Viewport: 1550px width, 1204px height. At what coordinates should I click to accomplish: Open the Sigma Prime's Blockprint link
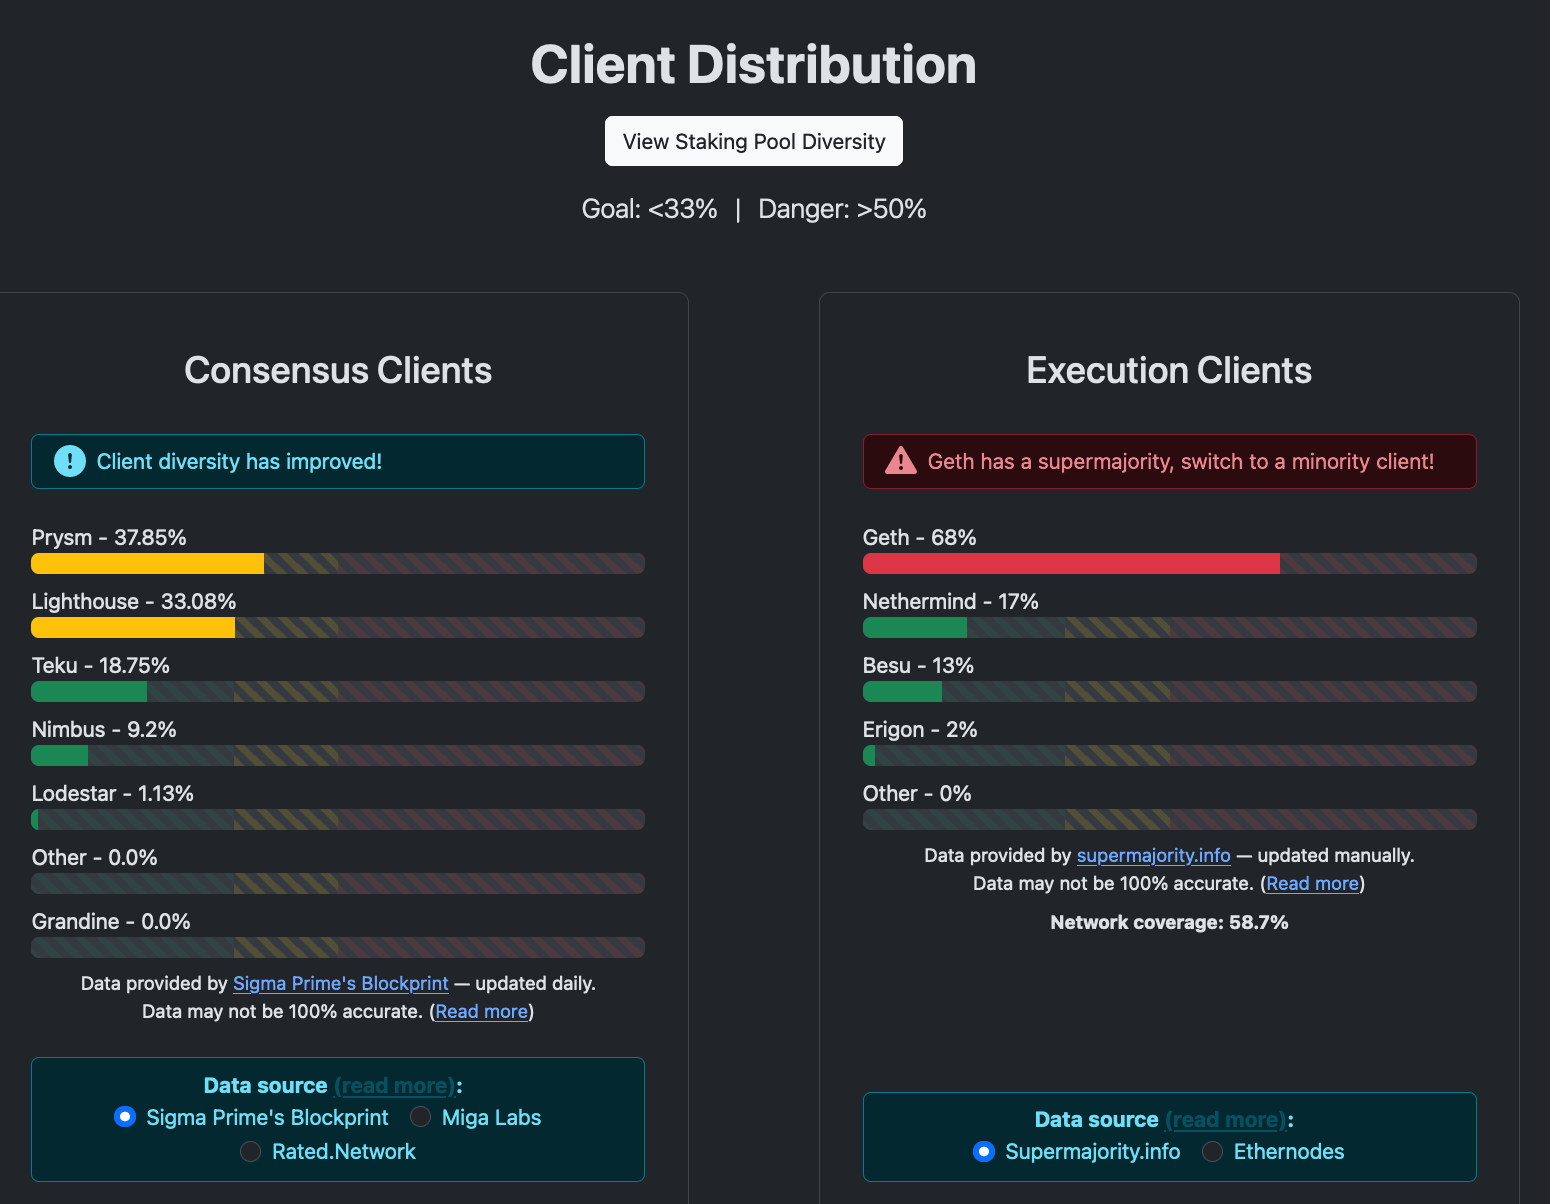tap(341, 983)
